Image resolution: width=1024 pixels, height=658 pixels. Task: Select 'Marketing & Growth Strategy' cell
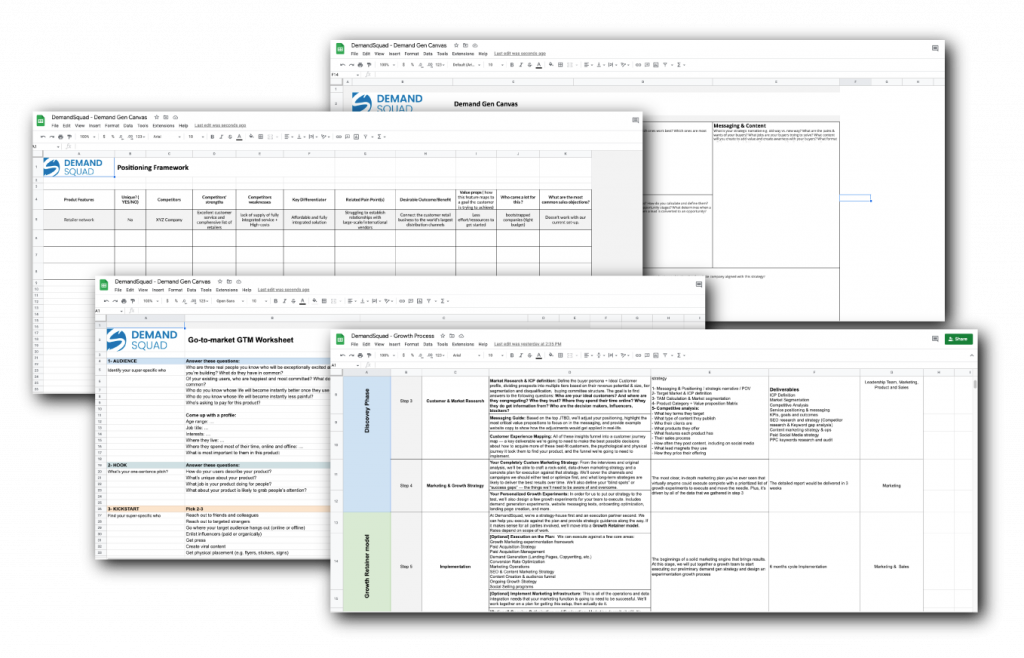pos(455,485)
